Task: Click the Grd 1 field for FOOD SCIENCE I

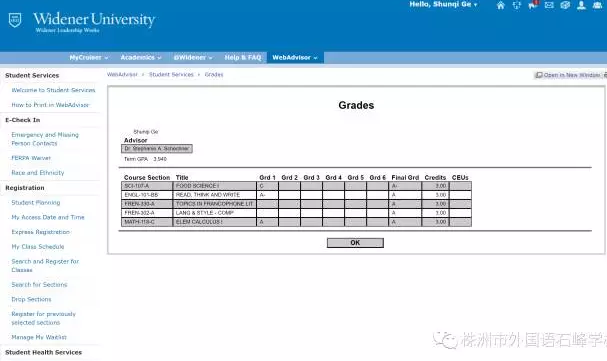Action: [267, 186]
